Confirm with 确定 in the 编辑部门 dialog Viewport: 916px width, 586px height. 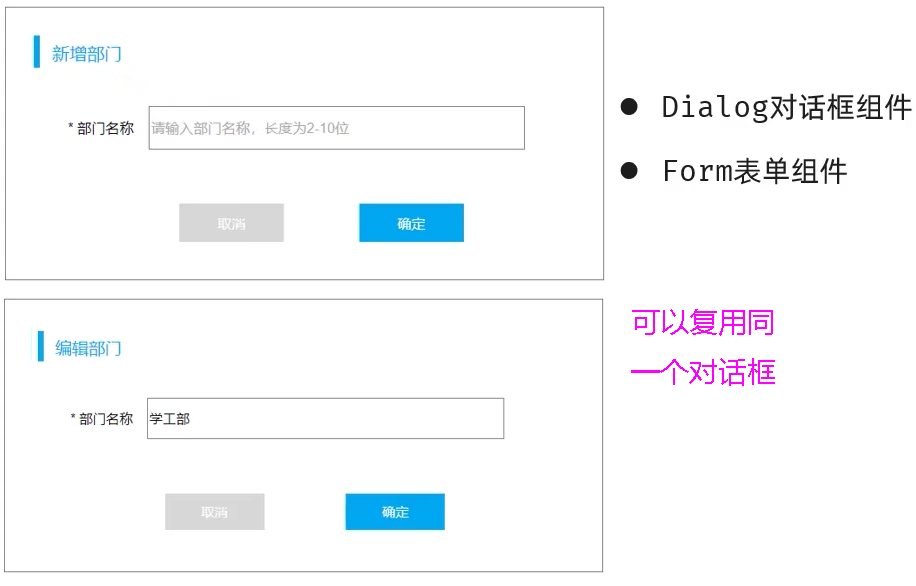pos(395,512)
